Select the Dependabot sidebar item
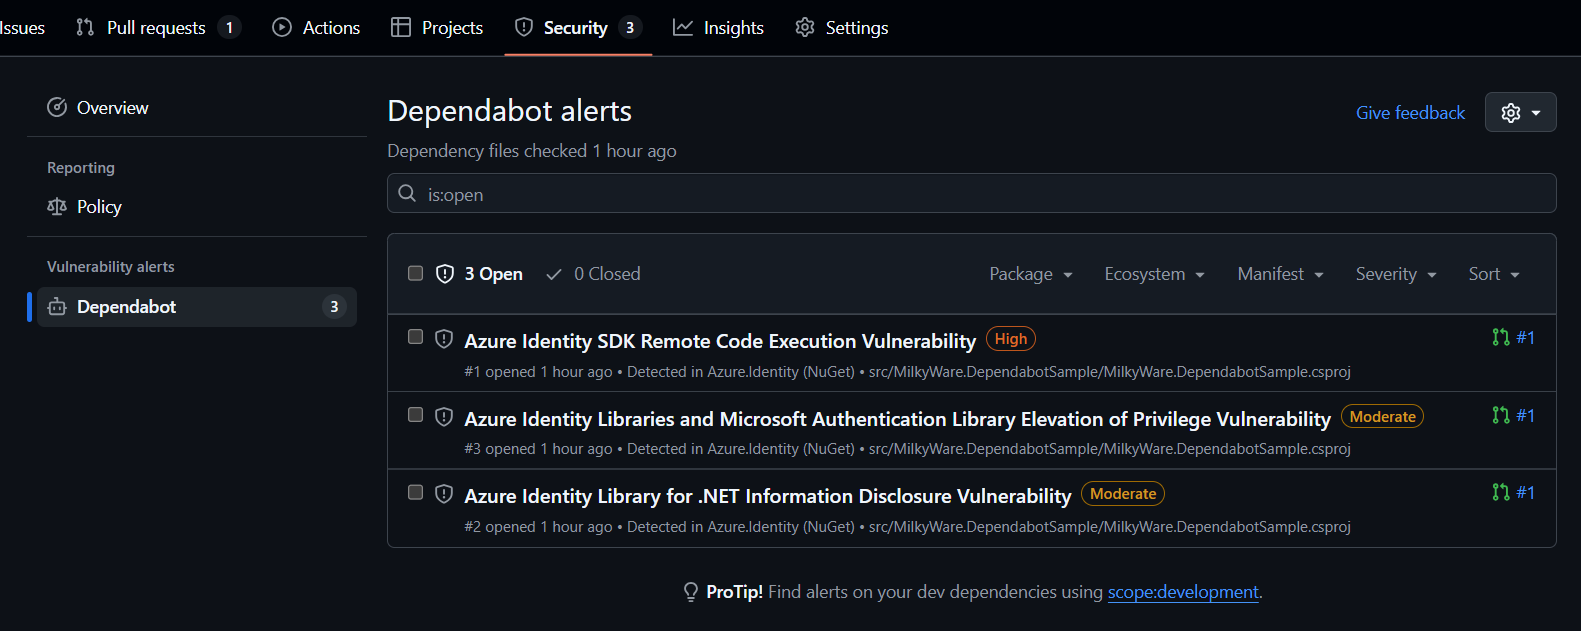Viewport: 1581px width, 631px height. tap(197, 306)
